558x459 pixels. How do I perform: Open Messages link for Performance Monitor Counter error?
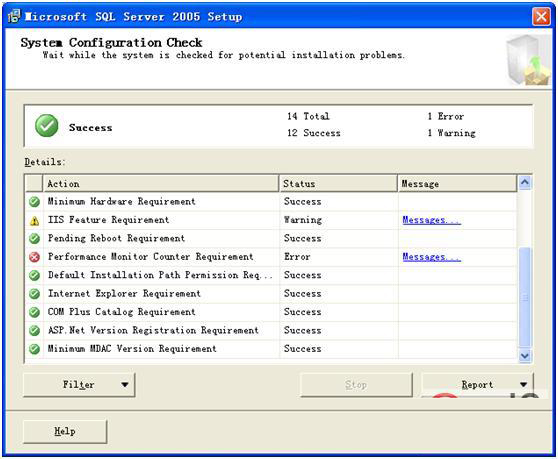pyautogui.click(x=431, y=257)
